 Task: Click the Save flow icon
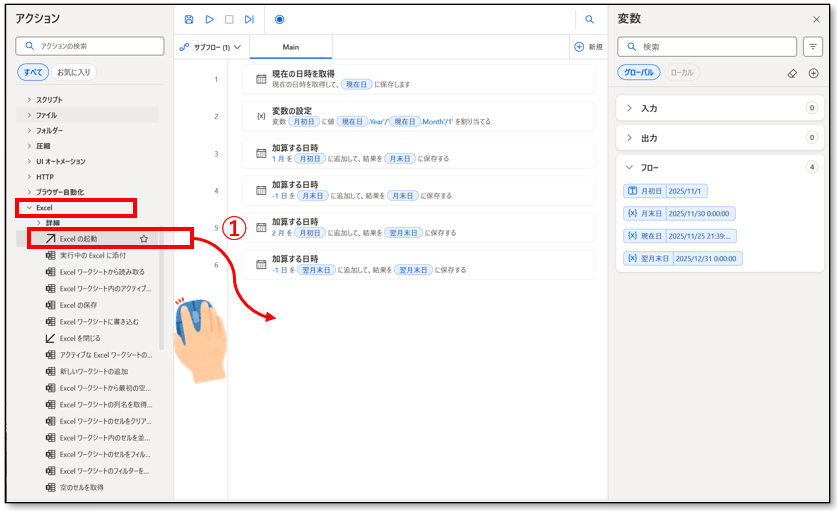coord(190,19)
